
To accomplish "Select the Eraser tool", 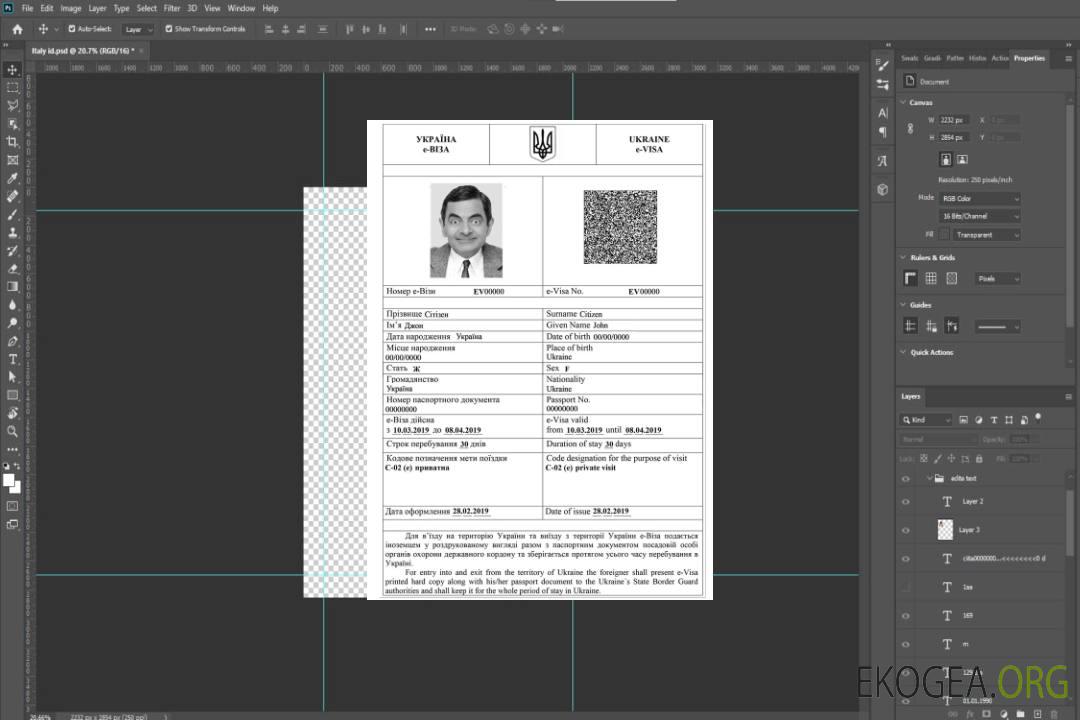I will [x=12, y=269].
